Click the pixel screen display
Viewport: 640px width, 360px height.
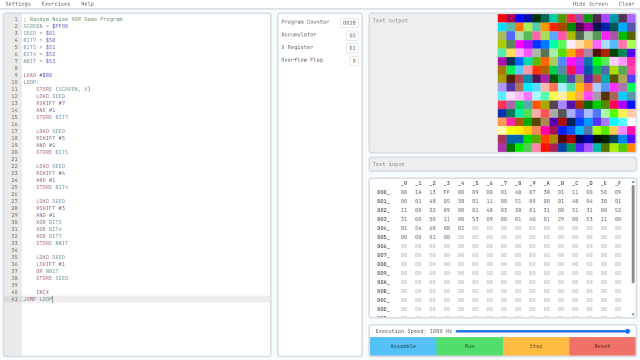coord(567,83)
